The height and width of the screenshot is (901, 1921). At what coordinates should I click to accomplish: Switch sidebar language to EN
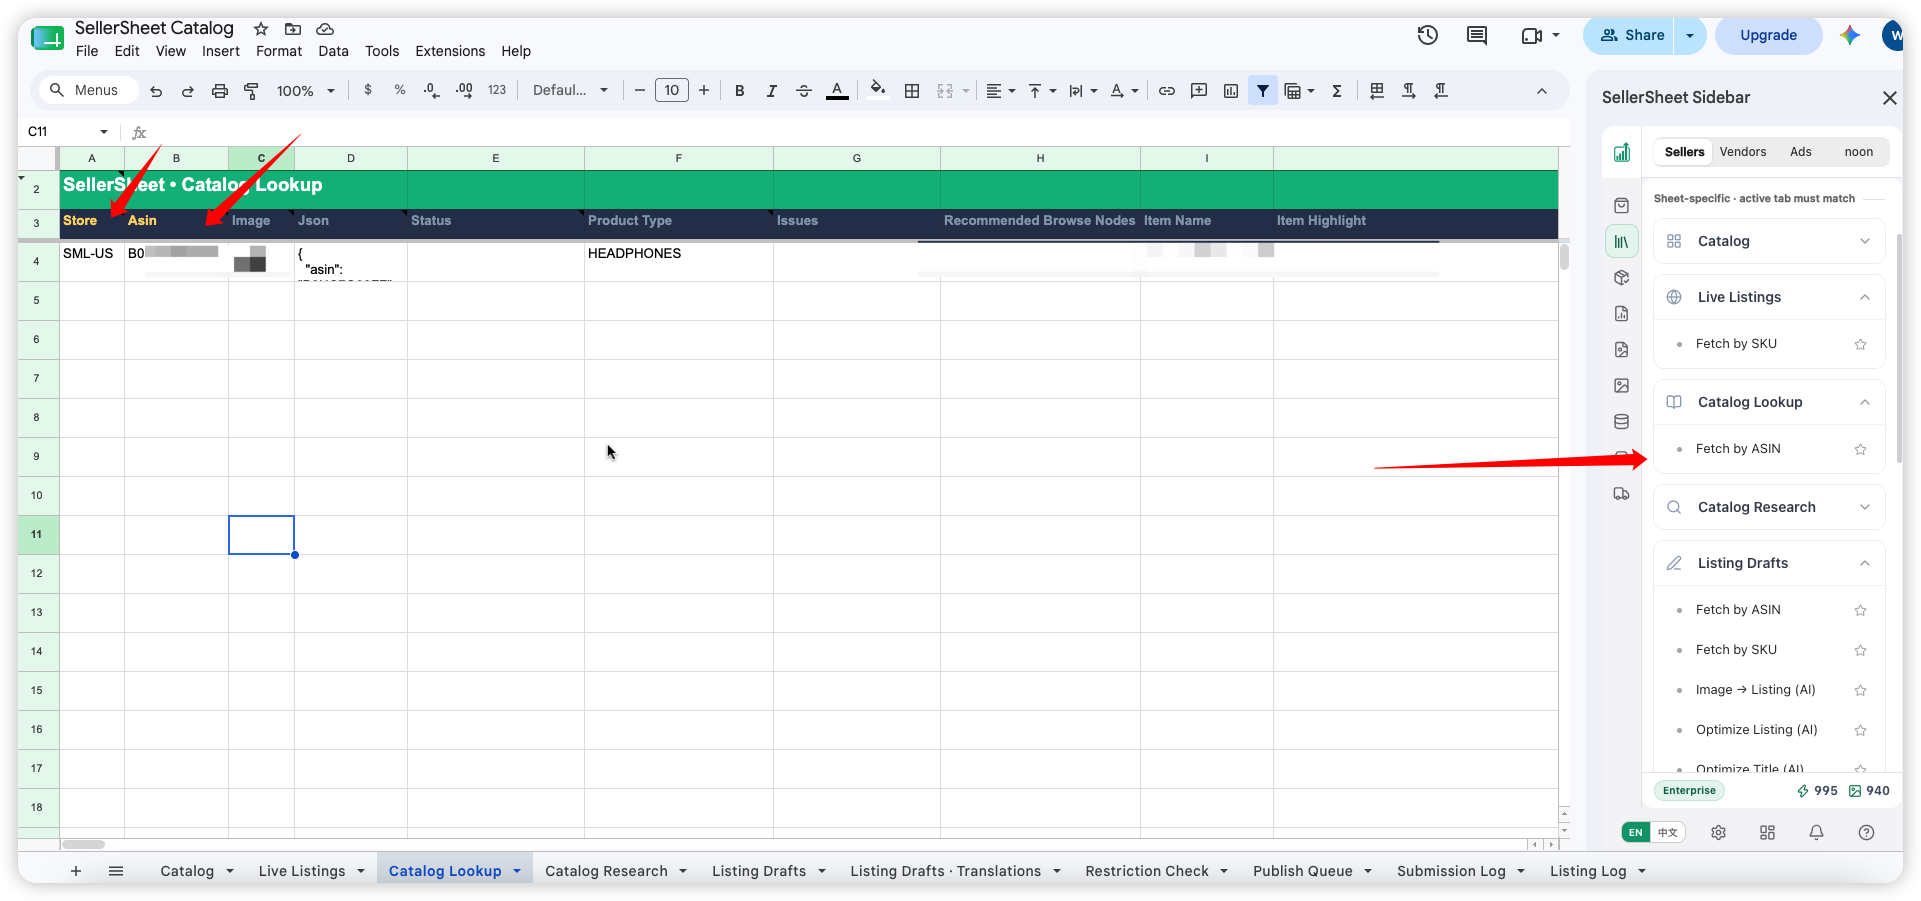coord(1636,832)
